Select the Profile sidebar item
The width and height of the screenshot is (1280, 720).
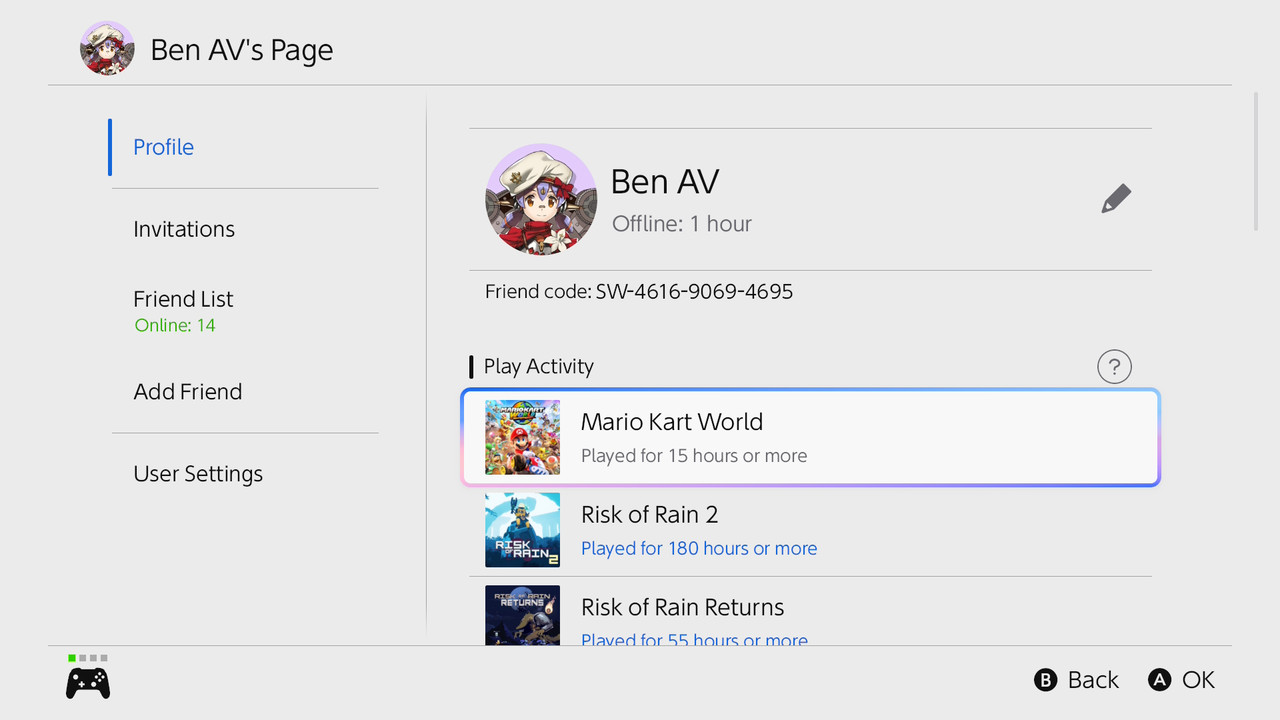coord(164,147)
